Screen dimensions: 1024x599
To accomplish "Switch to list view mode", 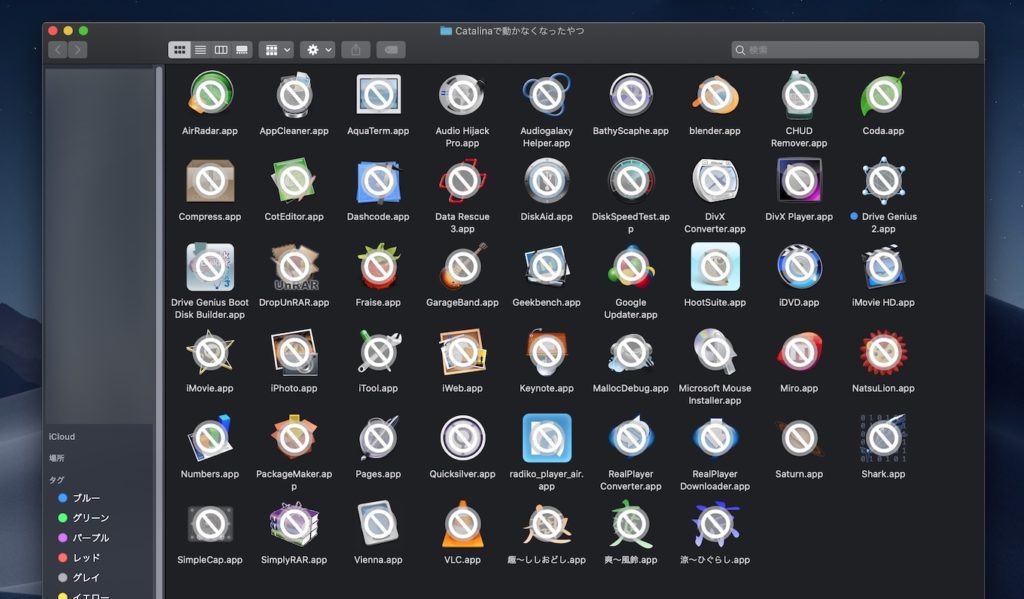I will click(200, 49).
